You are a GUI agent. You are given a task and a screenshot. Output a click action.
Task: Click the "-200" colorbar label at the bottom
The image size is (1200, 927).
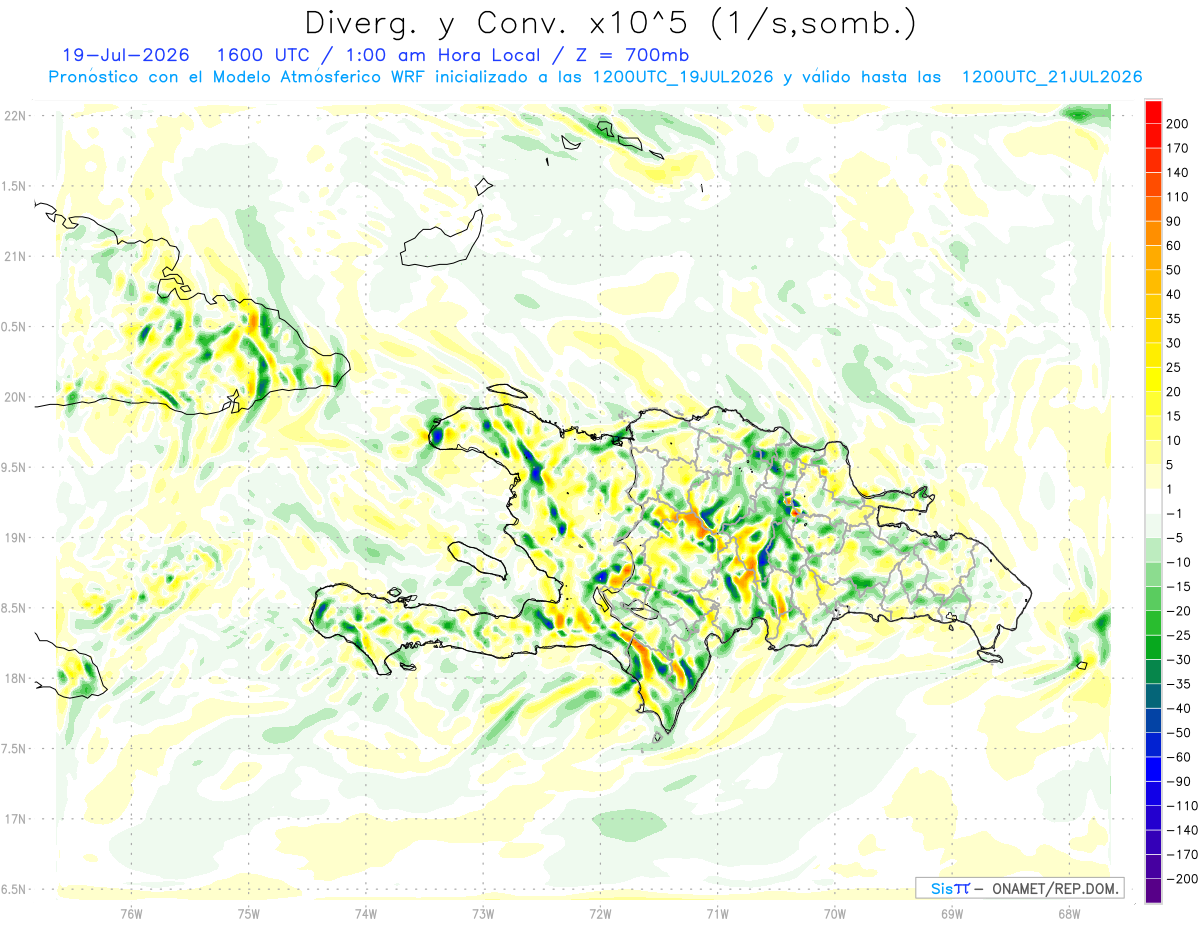(1181, 879)
